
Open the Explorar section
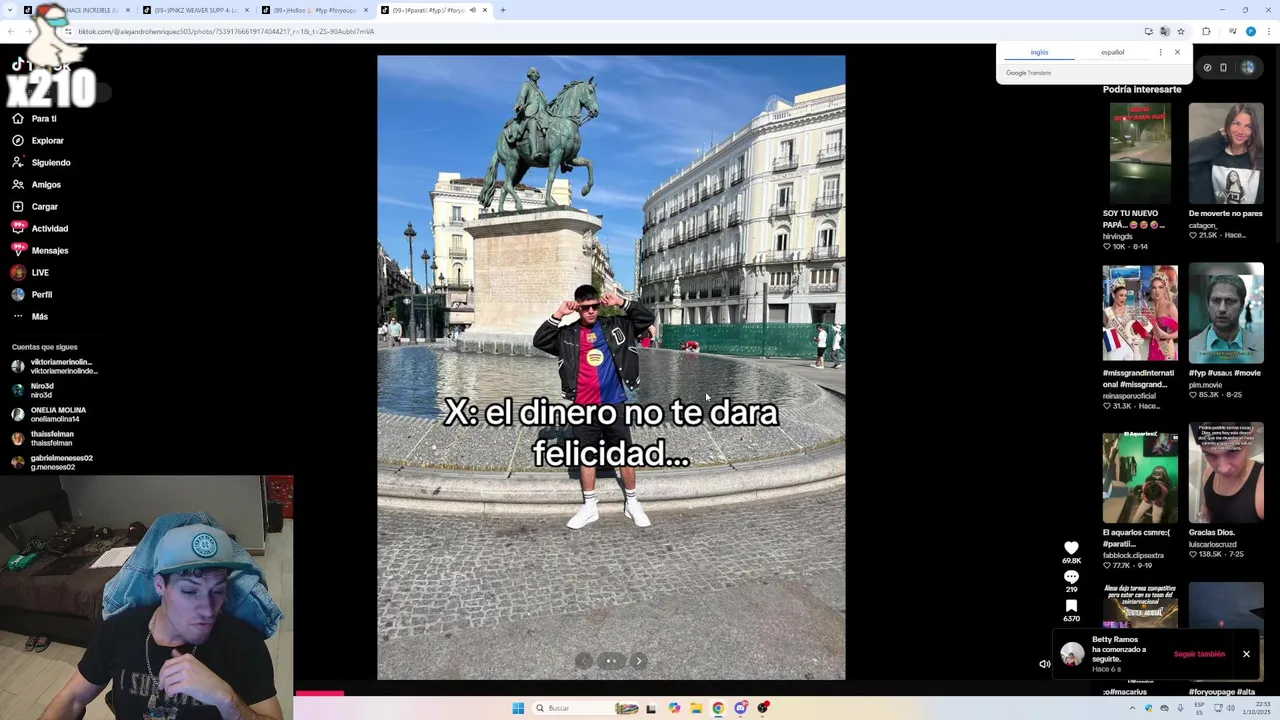38,140
